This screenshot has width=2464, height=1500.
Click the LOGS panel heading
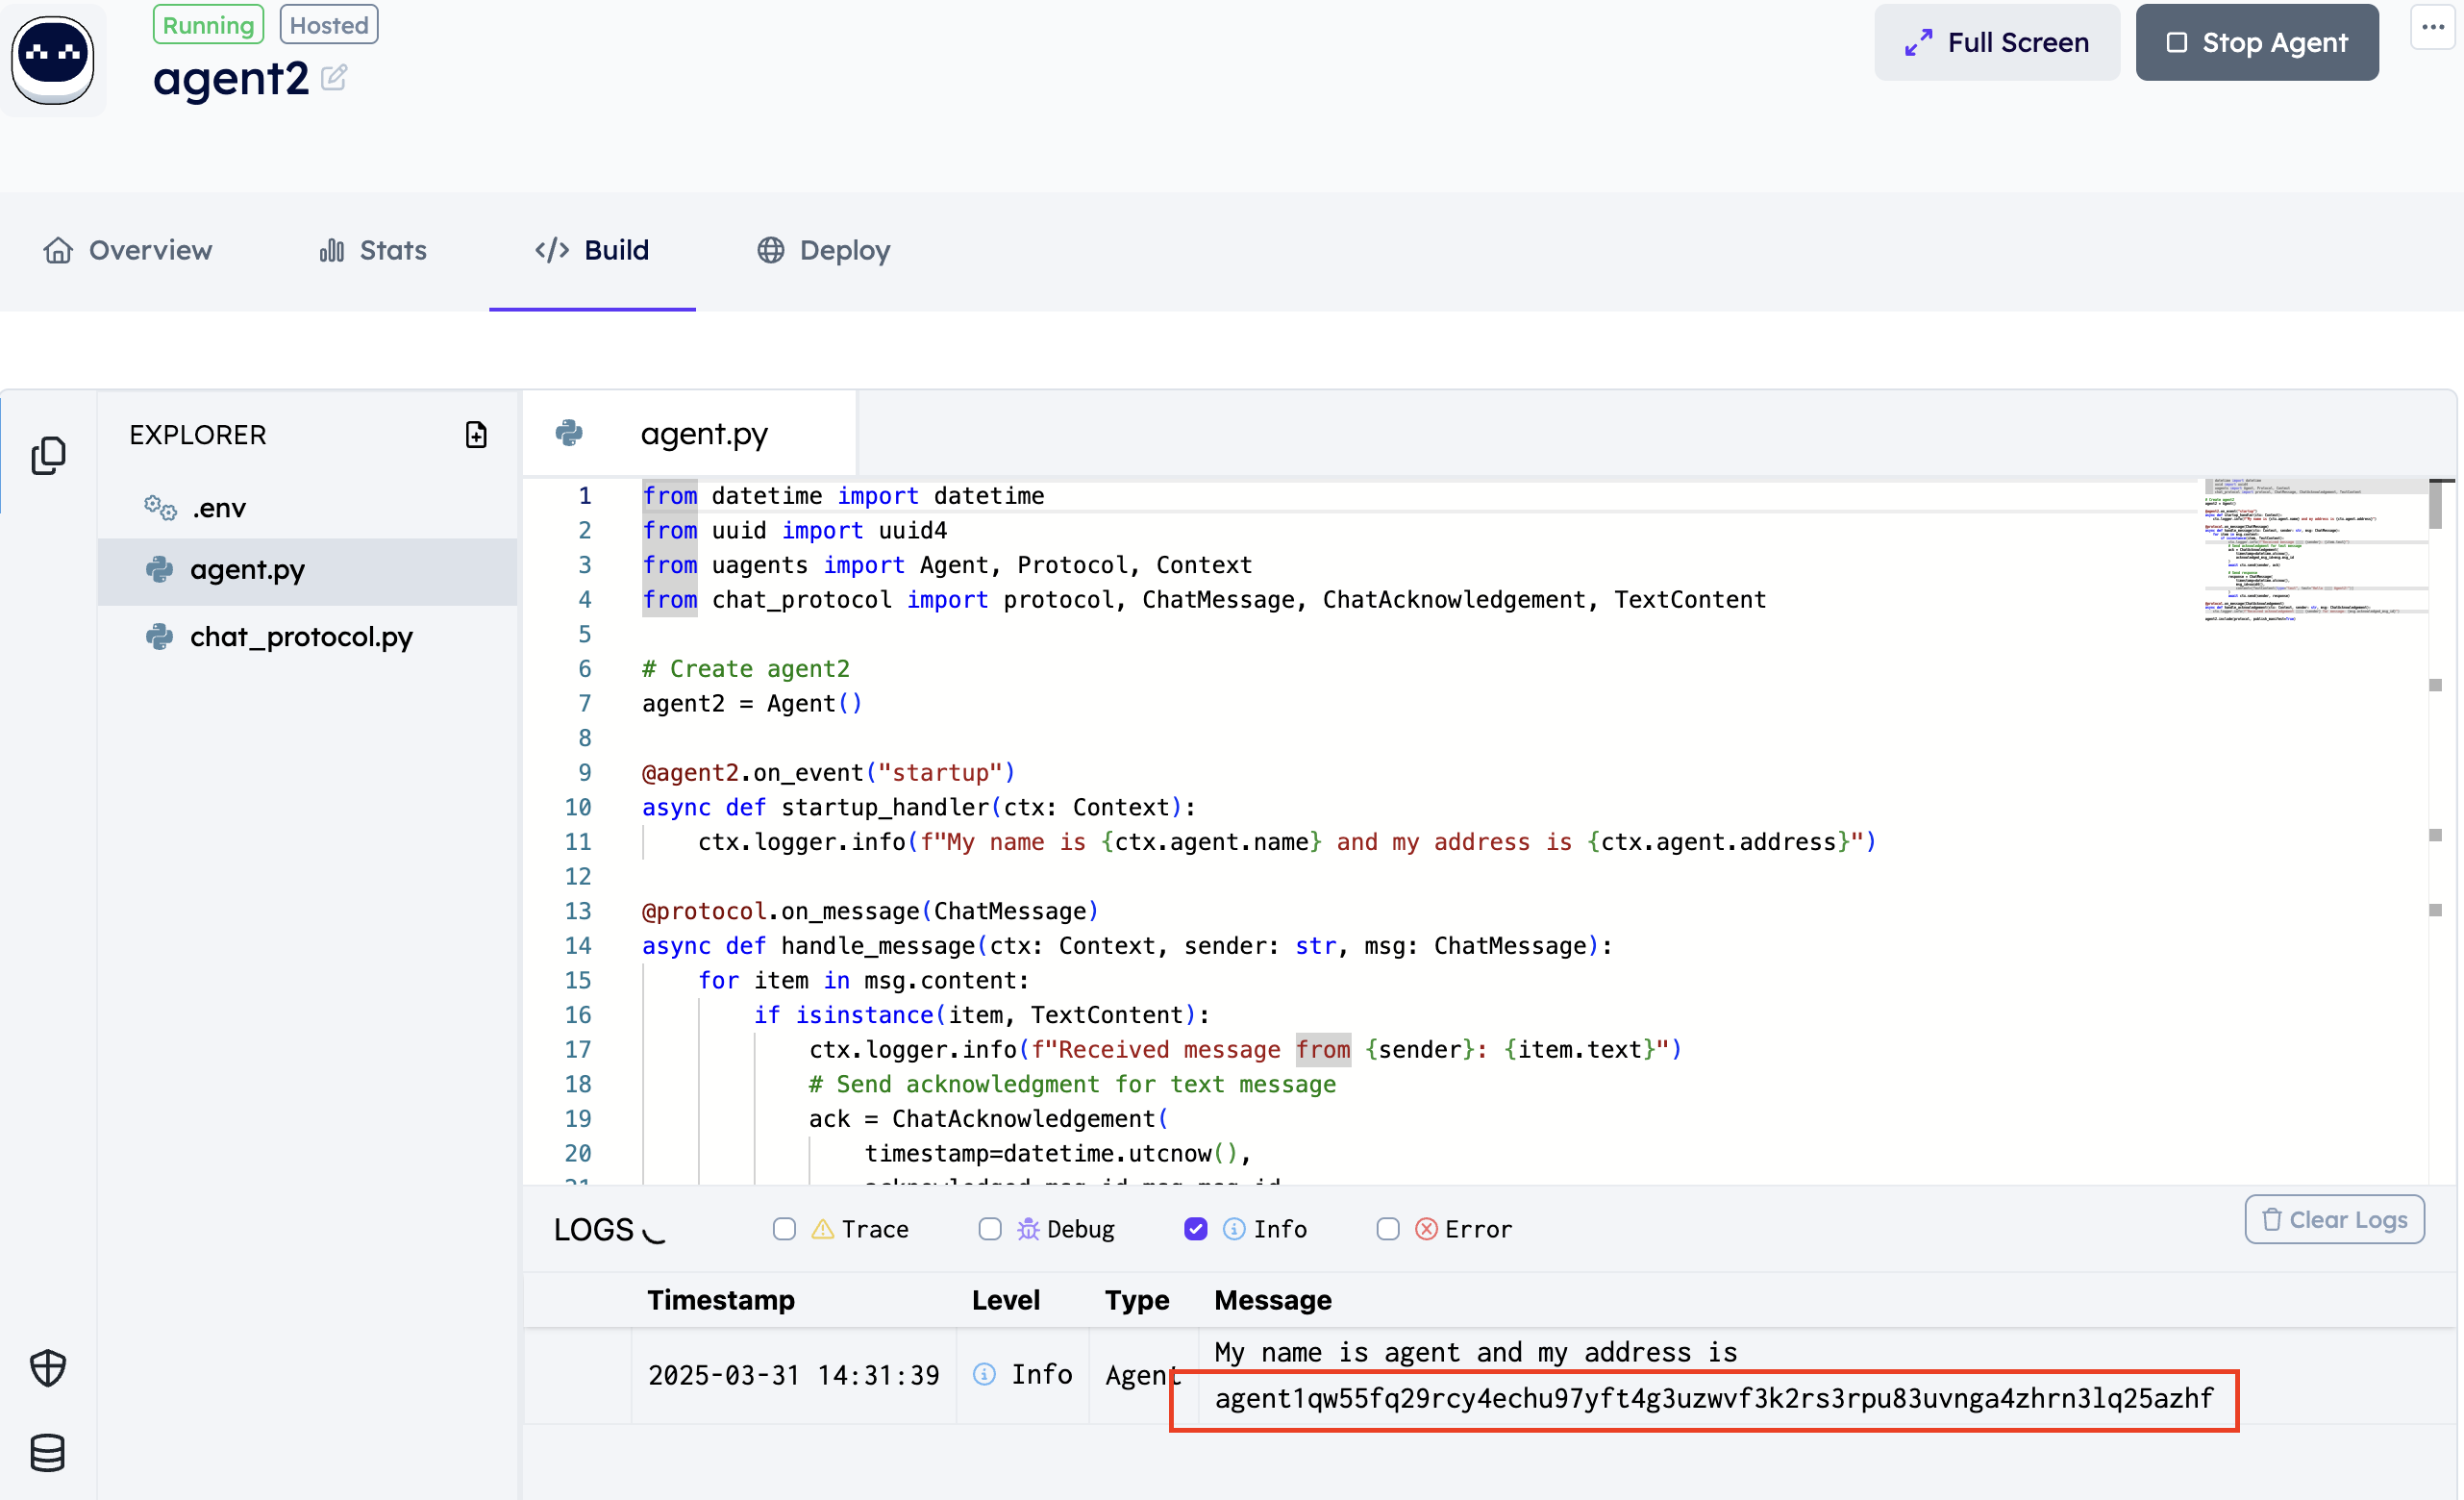coord(594,1229)
